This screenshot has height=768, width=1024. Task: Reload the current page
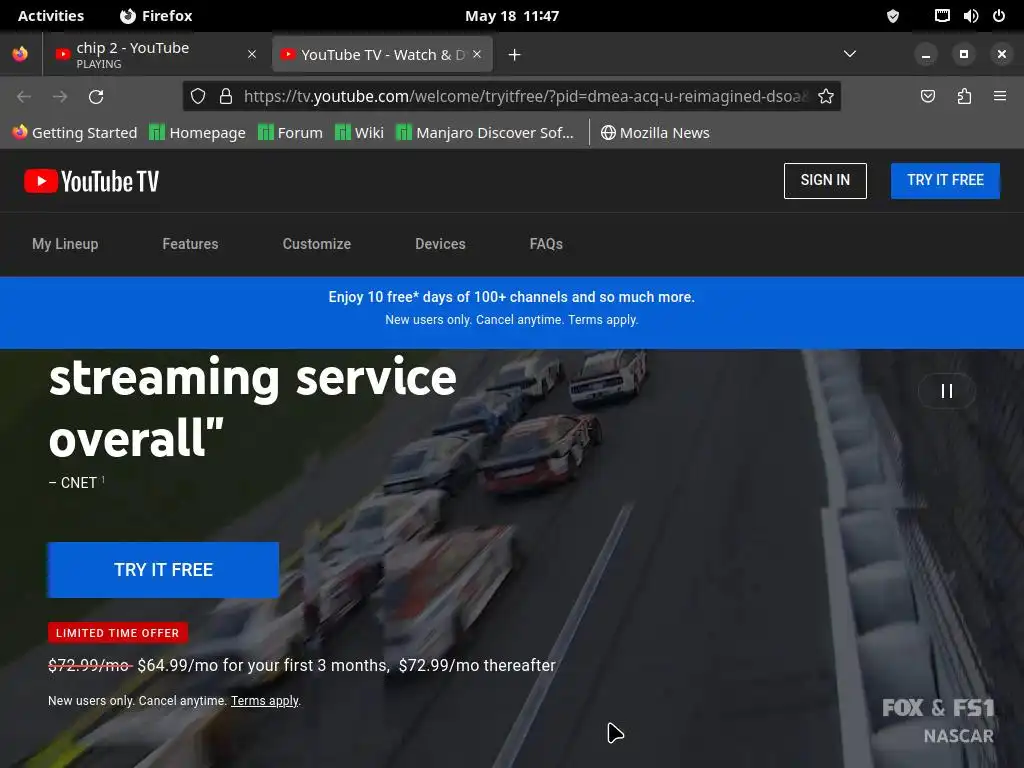coord(96,97)
